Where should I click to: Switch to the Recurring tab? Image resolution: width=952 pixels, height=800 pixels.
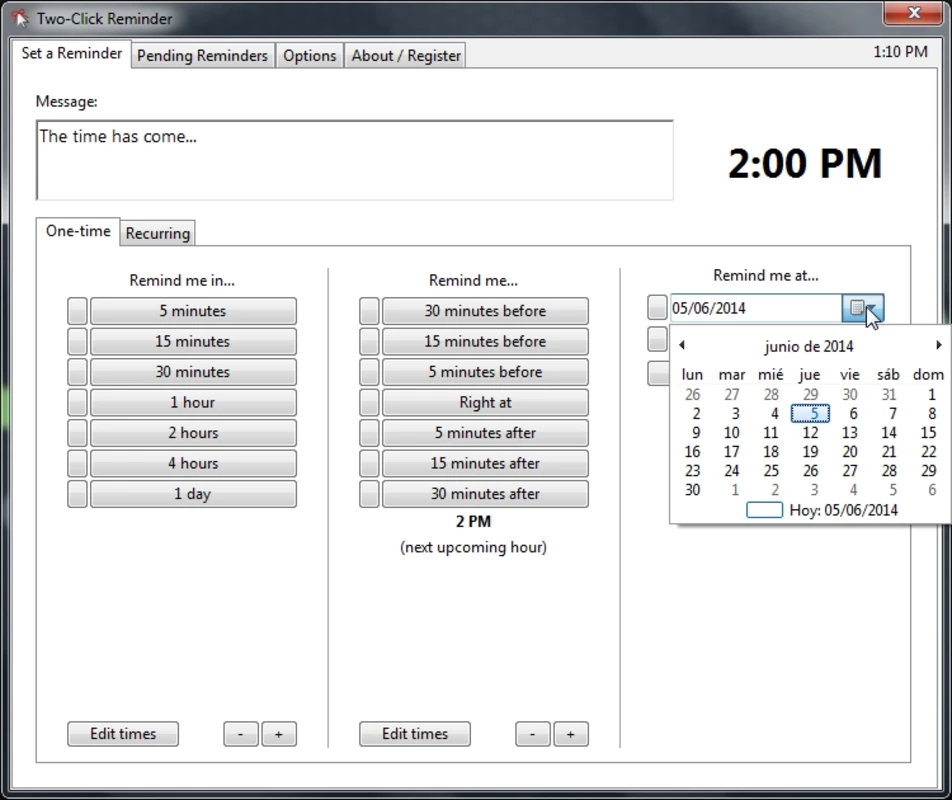[158, 233]
